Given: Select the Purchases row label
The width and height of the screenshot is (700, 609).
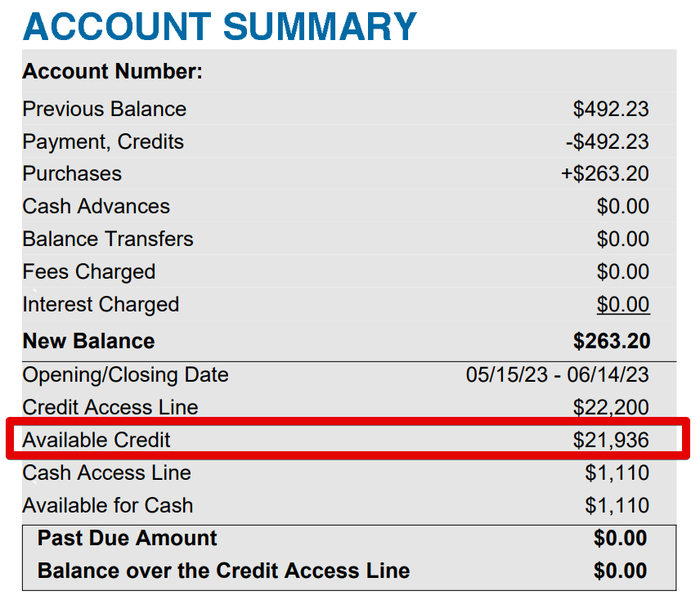Looking at the screenshot, I should point(72,174).
